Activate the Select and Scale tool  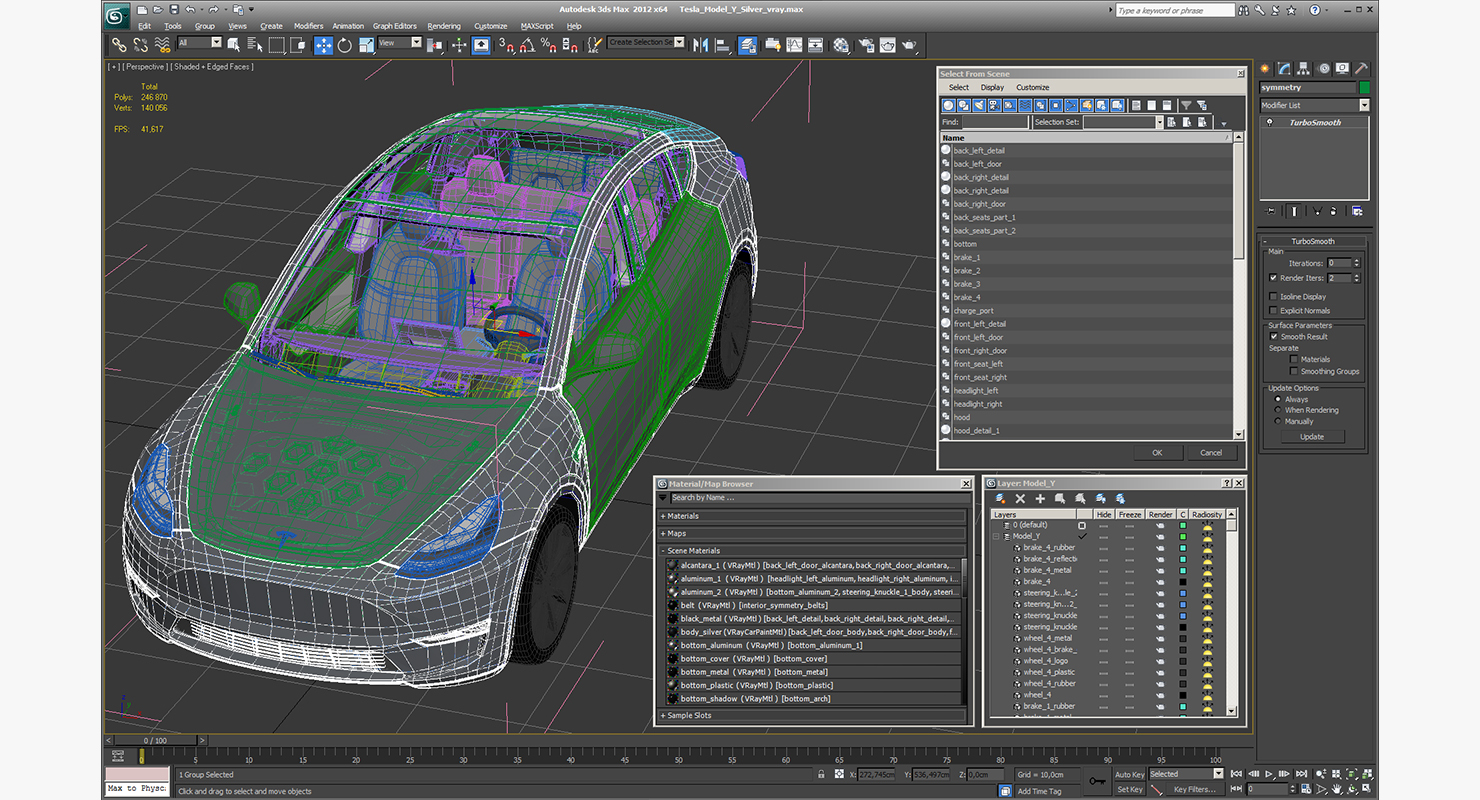coord(366,45)
